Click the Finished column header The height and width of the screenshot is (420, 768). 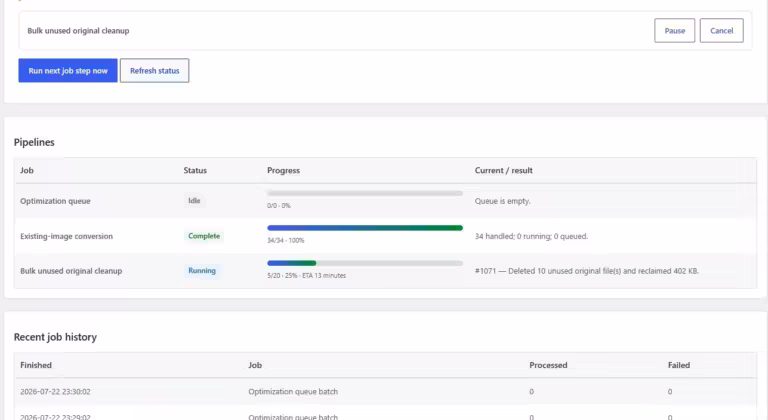tap(36, 365)
